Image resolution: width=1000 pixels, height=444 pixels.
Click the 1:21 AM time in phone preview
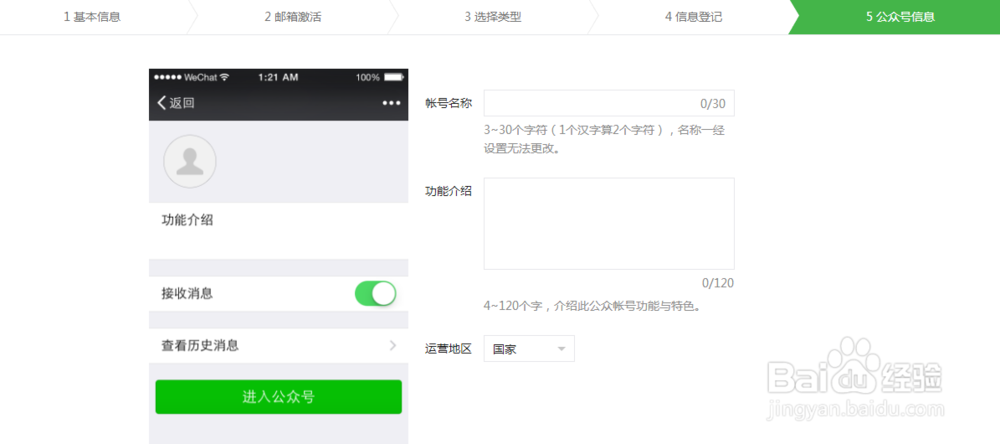278,77
